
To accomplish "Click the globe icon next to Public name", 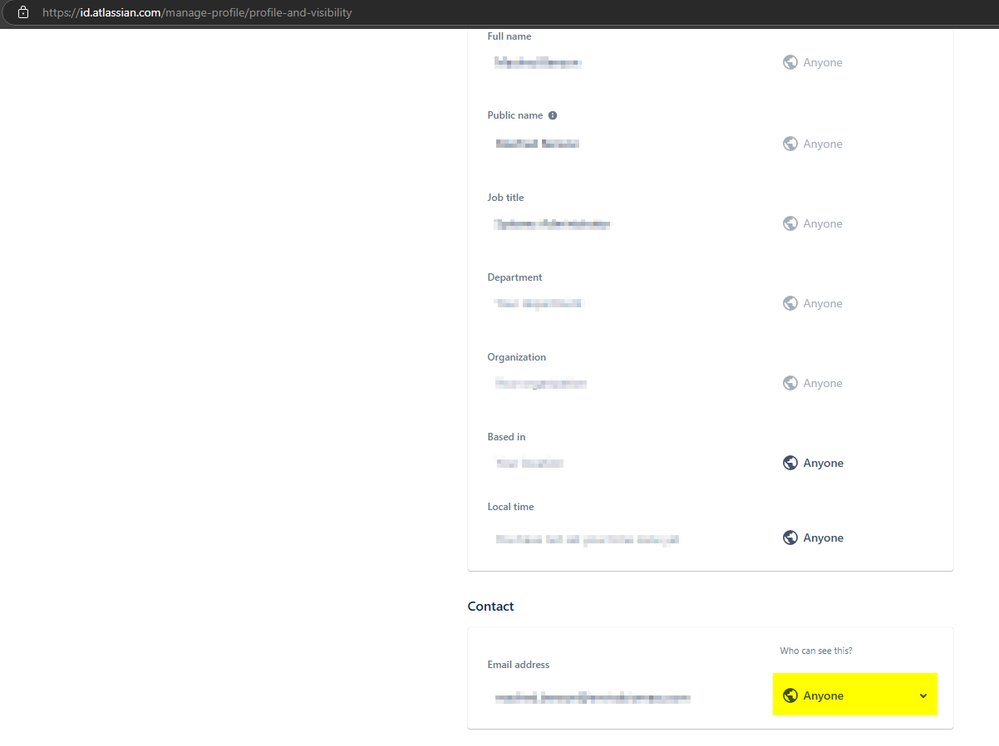I will [789, 143].
